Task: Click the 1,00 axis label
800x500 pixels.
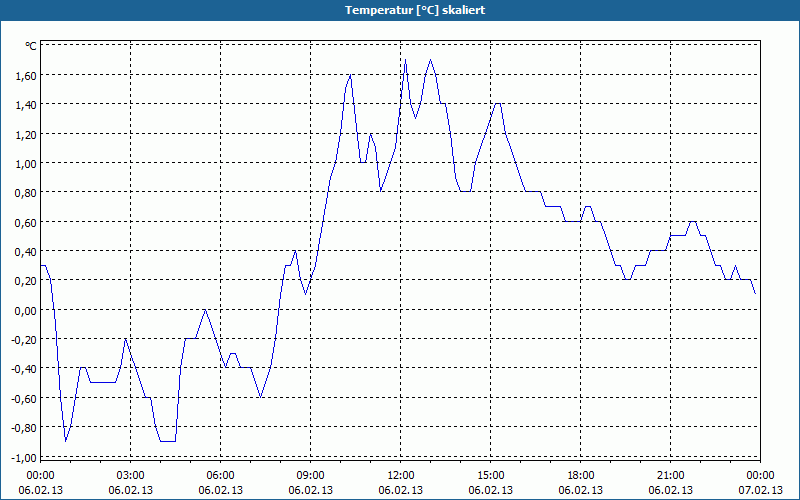Action: 27,163
